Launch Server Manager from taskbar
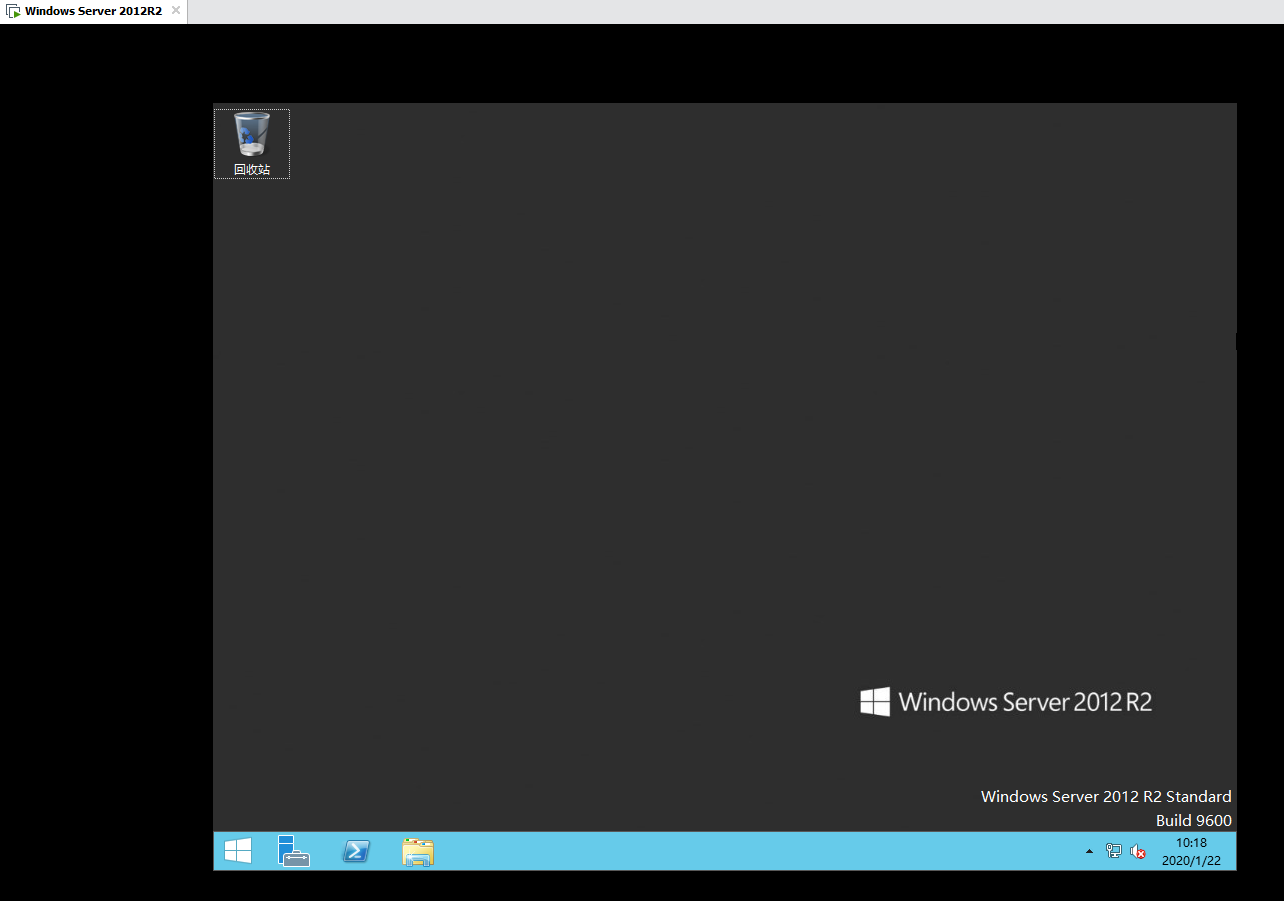Screen dimensions: 1284x901 (294, 851)
